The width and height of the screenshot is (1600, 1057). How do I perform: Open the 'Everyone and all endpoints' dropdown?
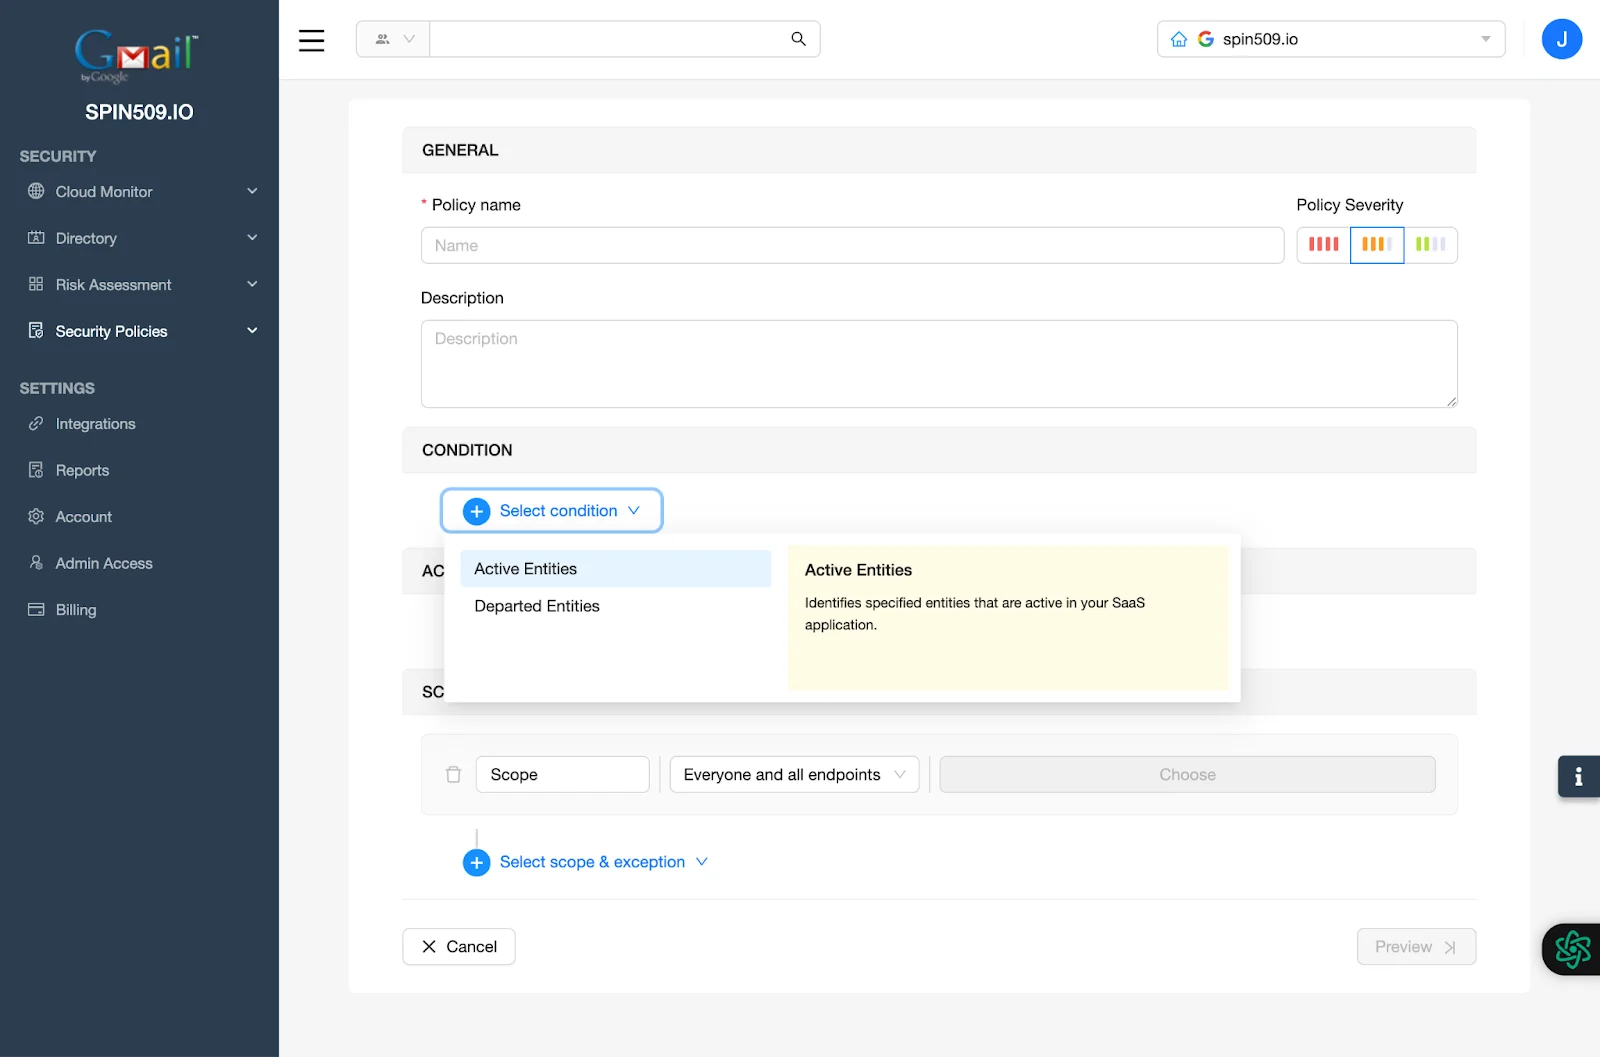click(793, 774)
